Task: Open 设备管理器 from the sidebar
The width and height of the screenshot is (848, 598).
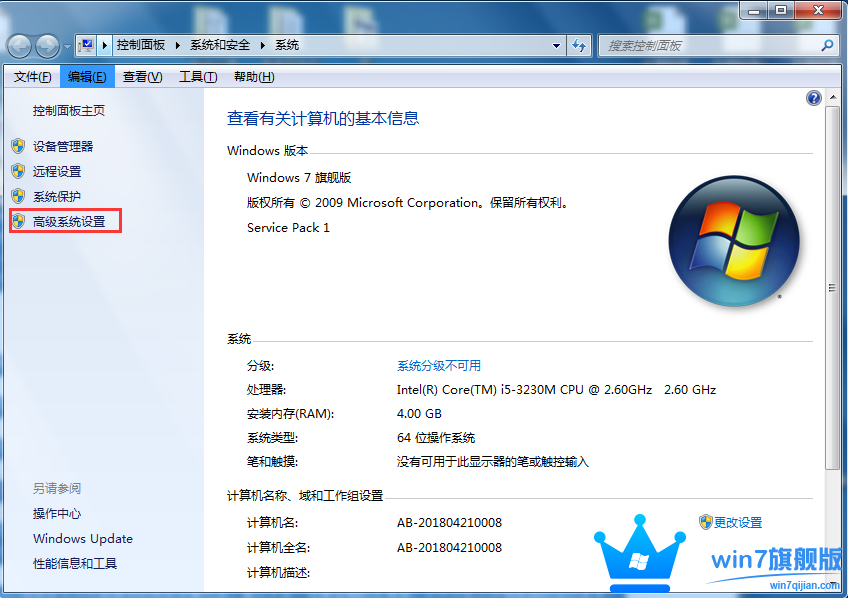Action: click(x=63, y=147)
